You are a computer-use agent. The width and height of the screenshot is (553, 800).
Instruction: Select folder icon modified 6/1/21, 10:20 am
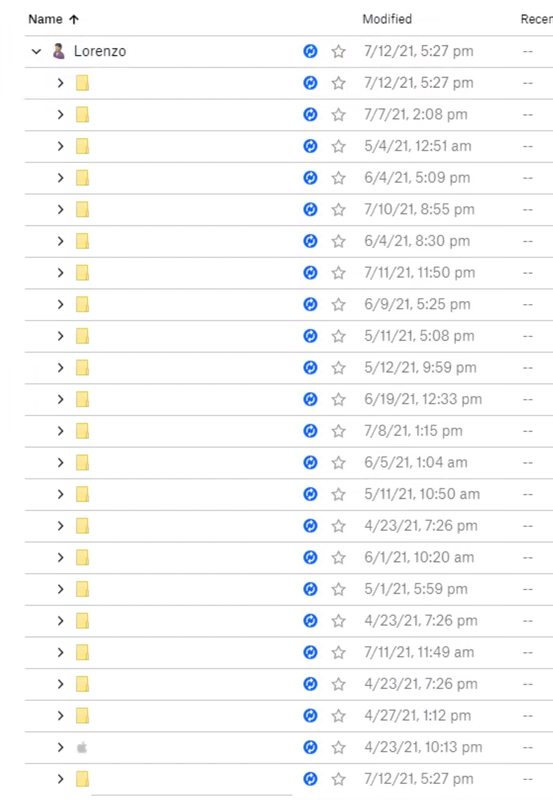[82, 557]
